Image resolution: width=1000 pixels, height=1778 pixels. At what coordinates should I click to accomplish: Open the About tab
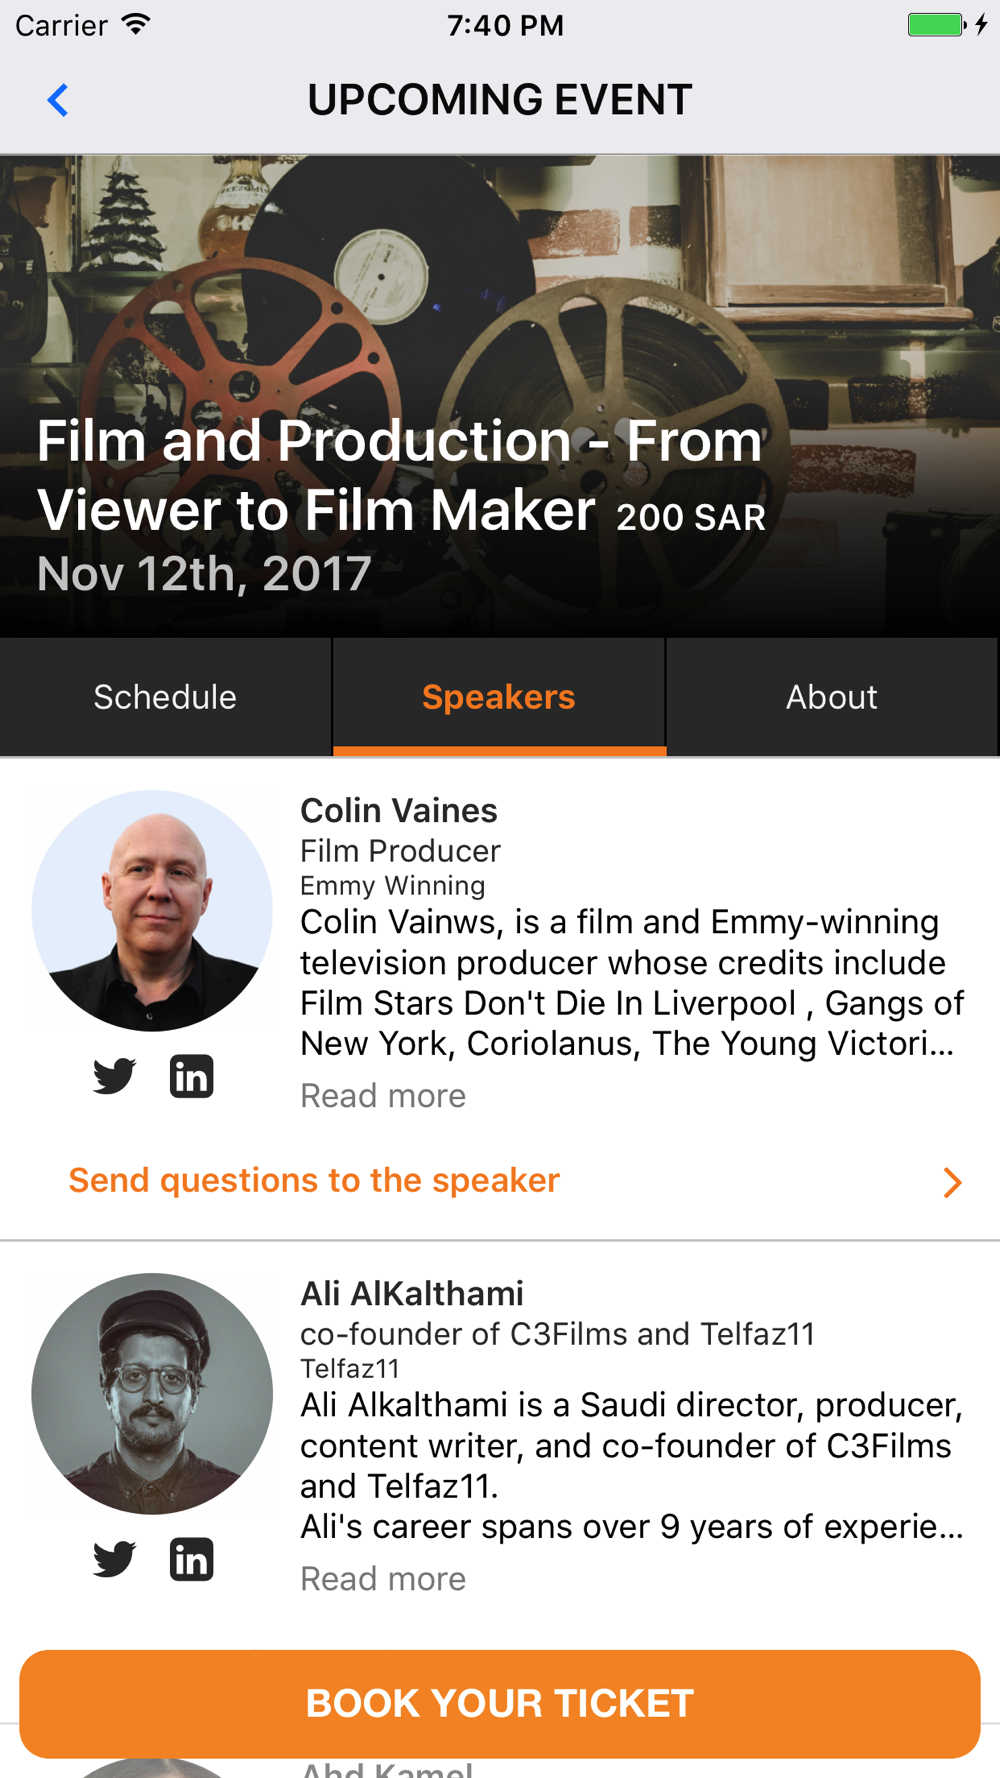coord(832,697)
